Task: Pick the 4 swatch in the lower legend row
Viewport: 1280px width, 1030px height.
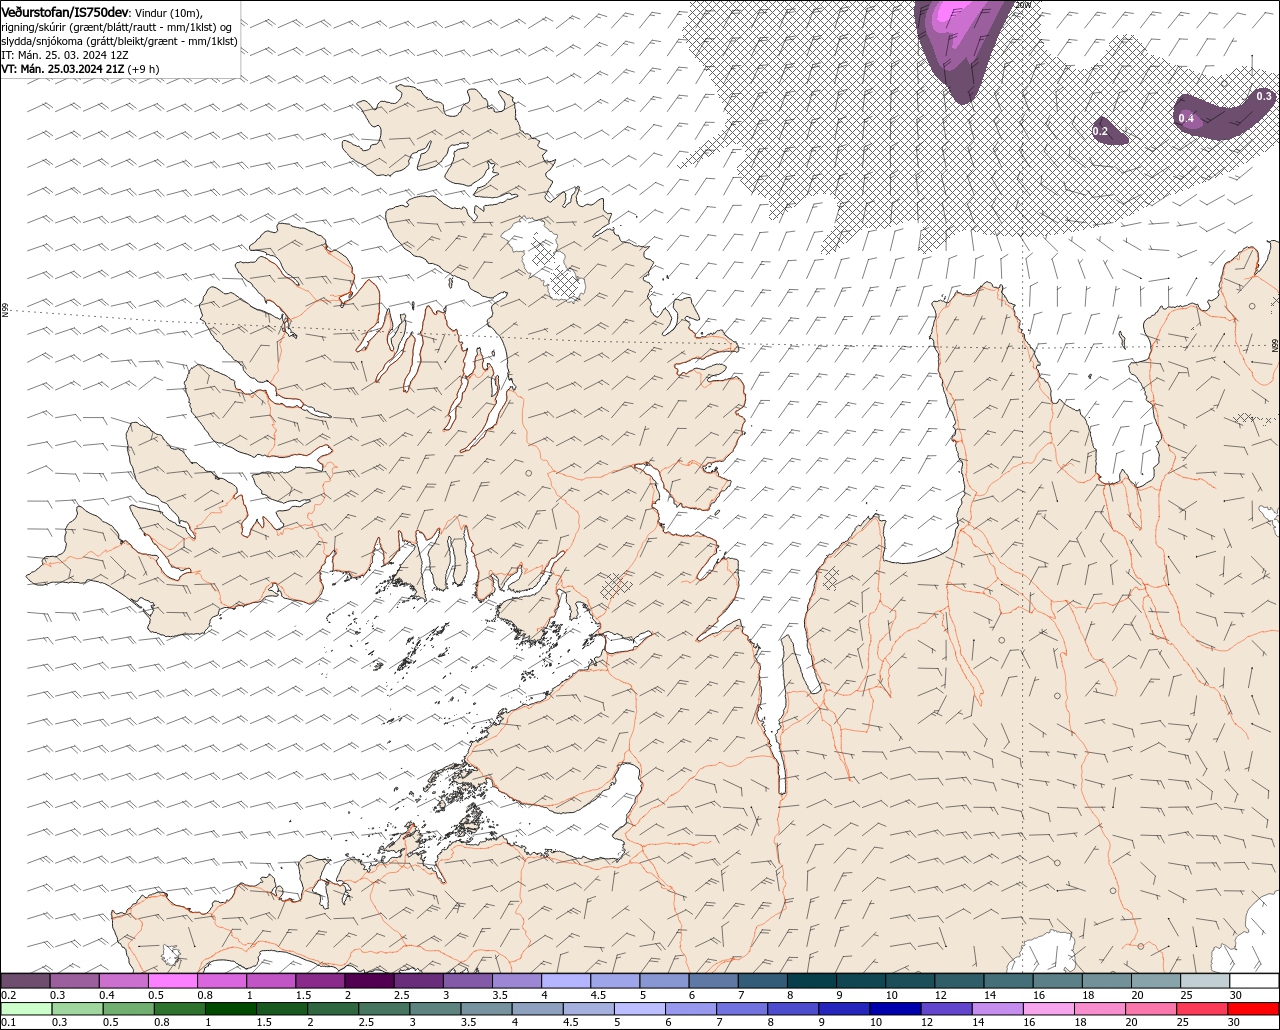Action: coord(536,1009)
